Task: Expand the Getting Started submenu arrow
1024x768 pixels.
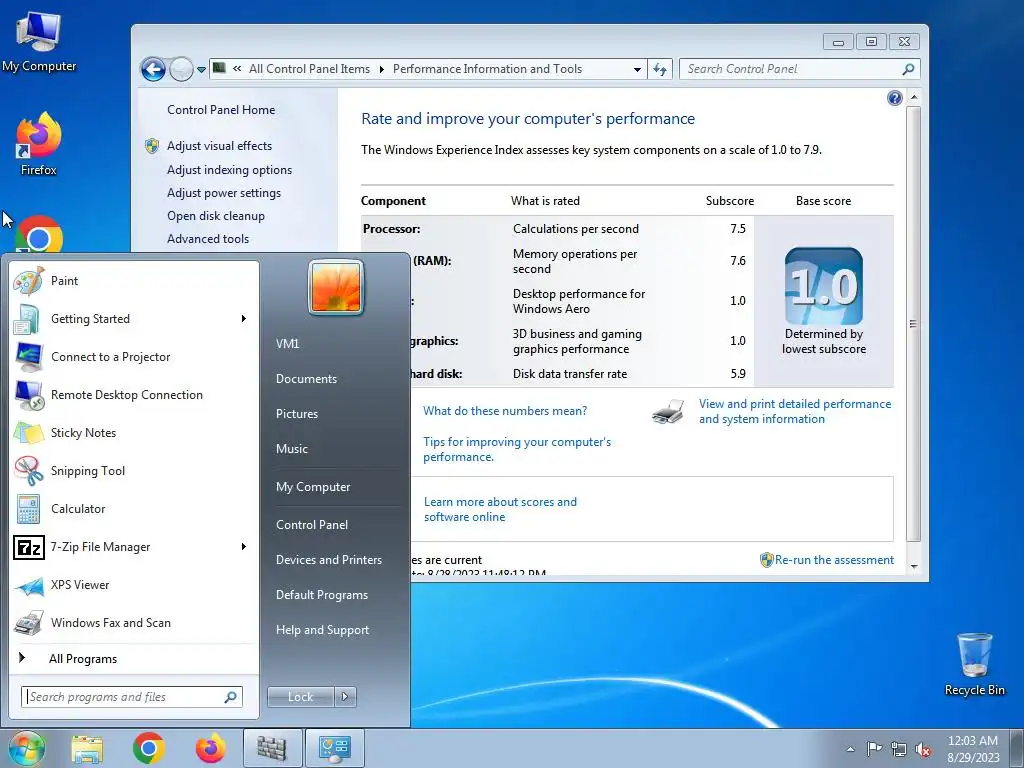Action: tap(244, 319)
